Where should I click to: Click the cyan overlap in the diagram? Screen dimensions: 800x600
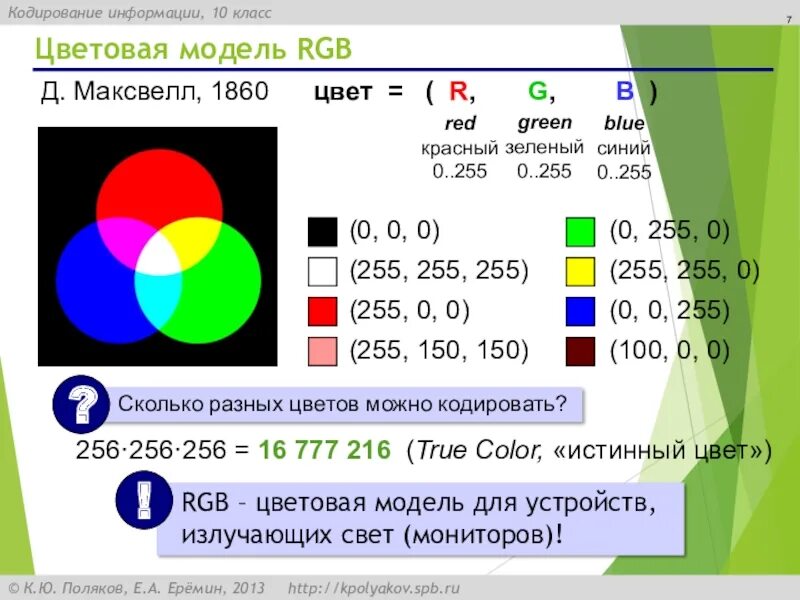coord(158,300)
